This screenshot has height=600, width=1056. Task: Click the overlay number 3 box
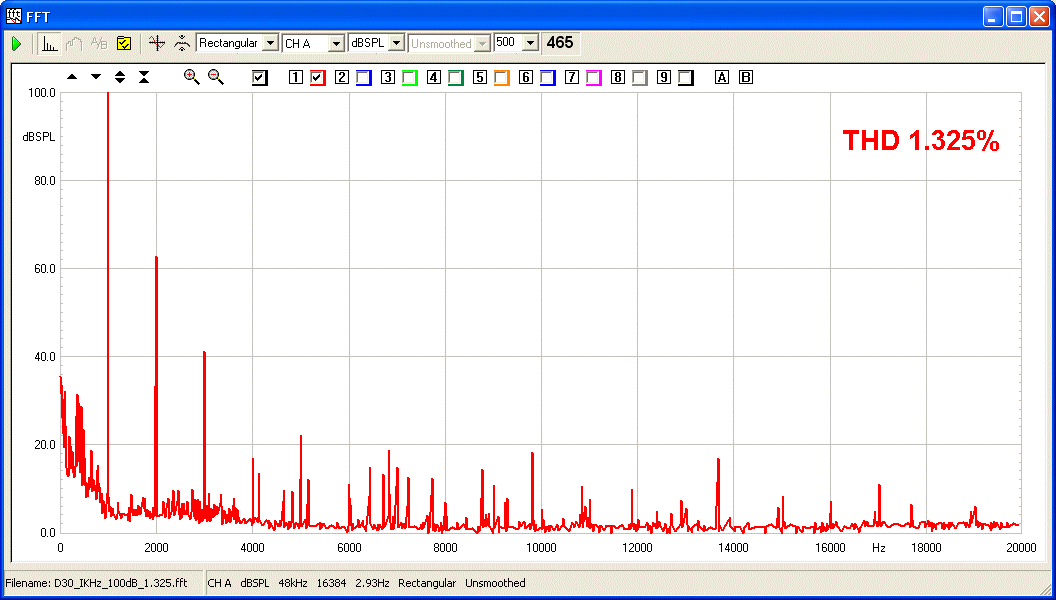[x=388, y=77]
